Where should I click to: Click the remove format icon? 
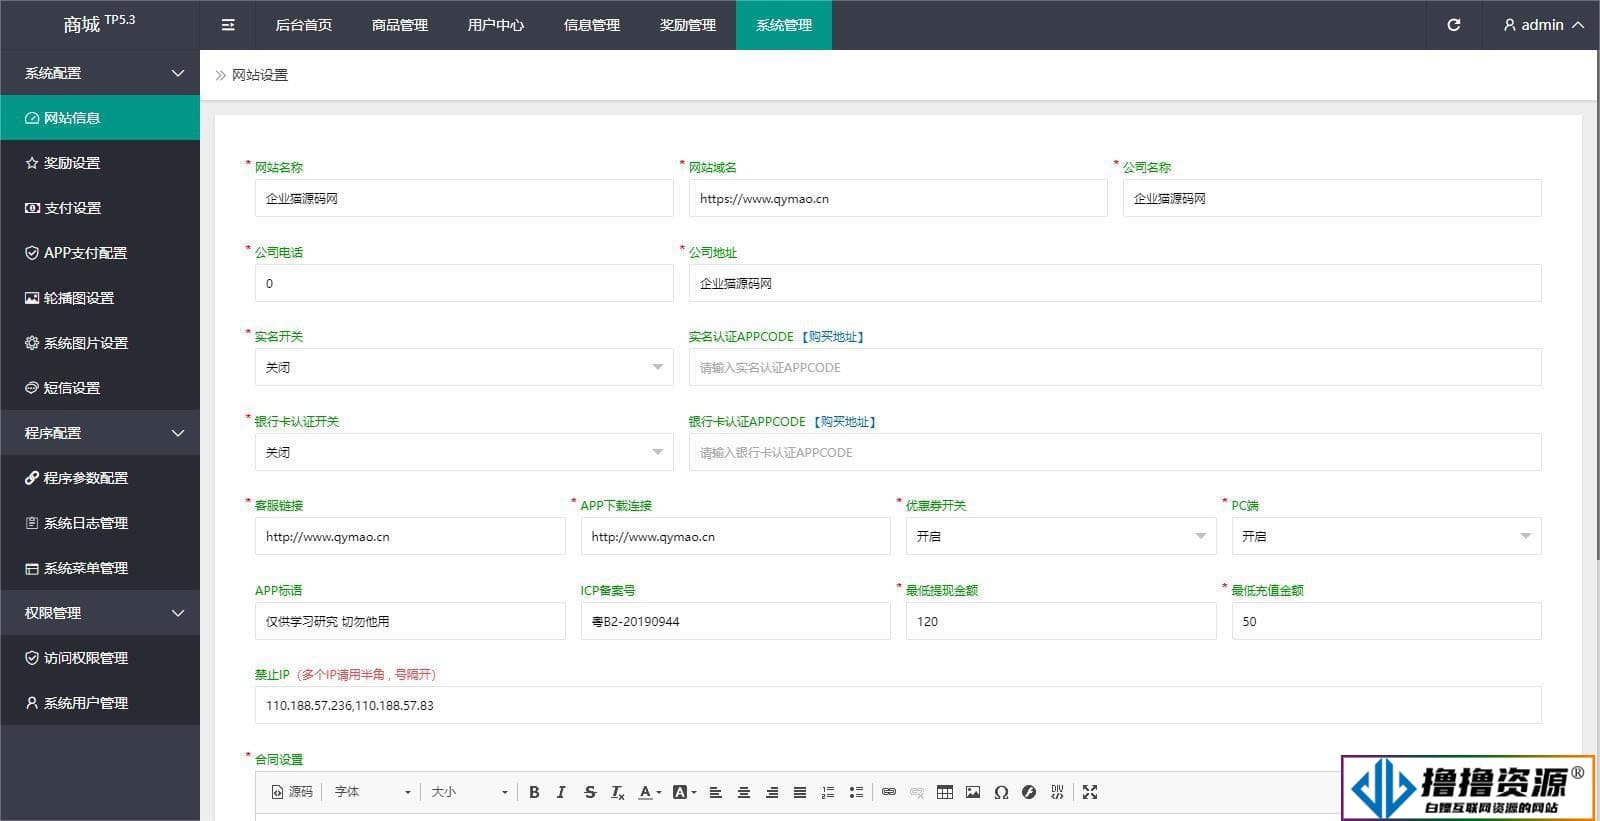coord(618,792)
